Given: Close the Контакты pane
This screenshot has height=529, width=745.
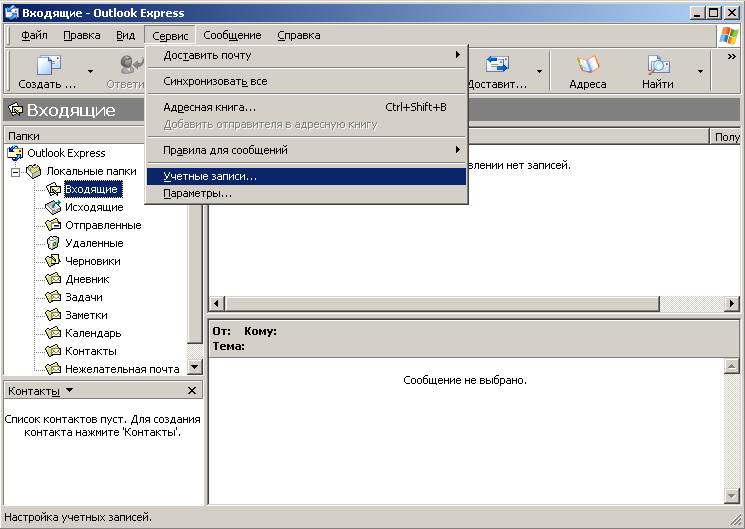Looking at the screenshot, I should [x=192, y=391].
